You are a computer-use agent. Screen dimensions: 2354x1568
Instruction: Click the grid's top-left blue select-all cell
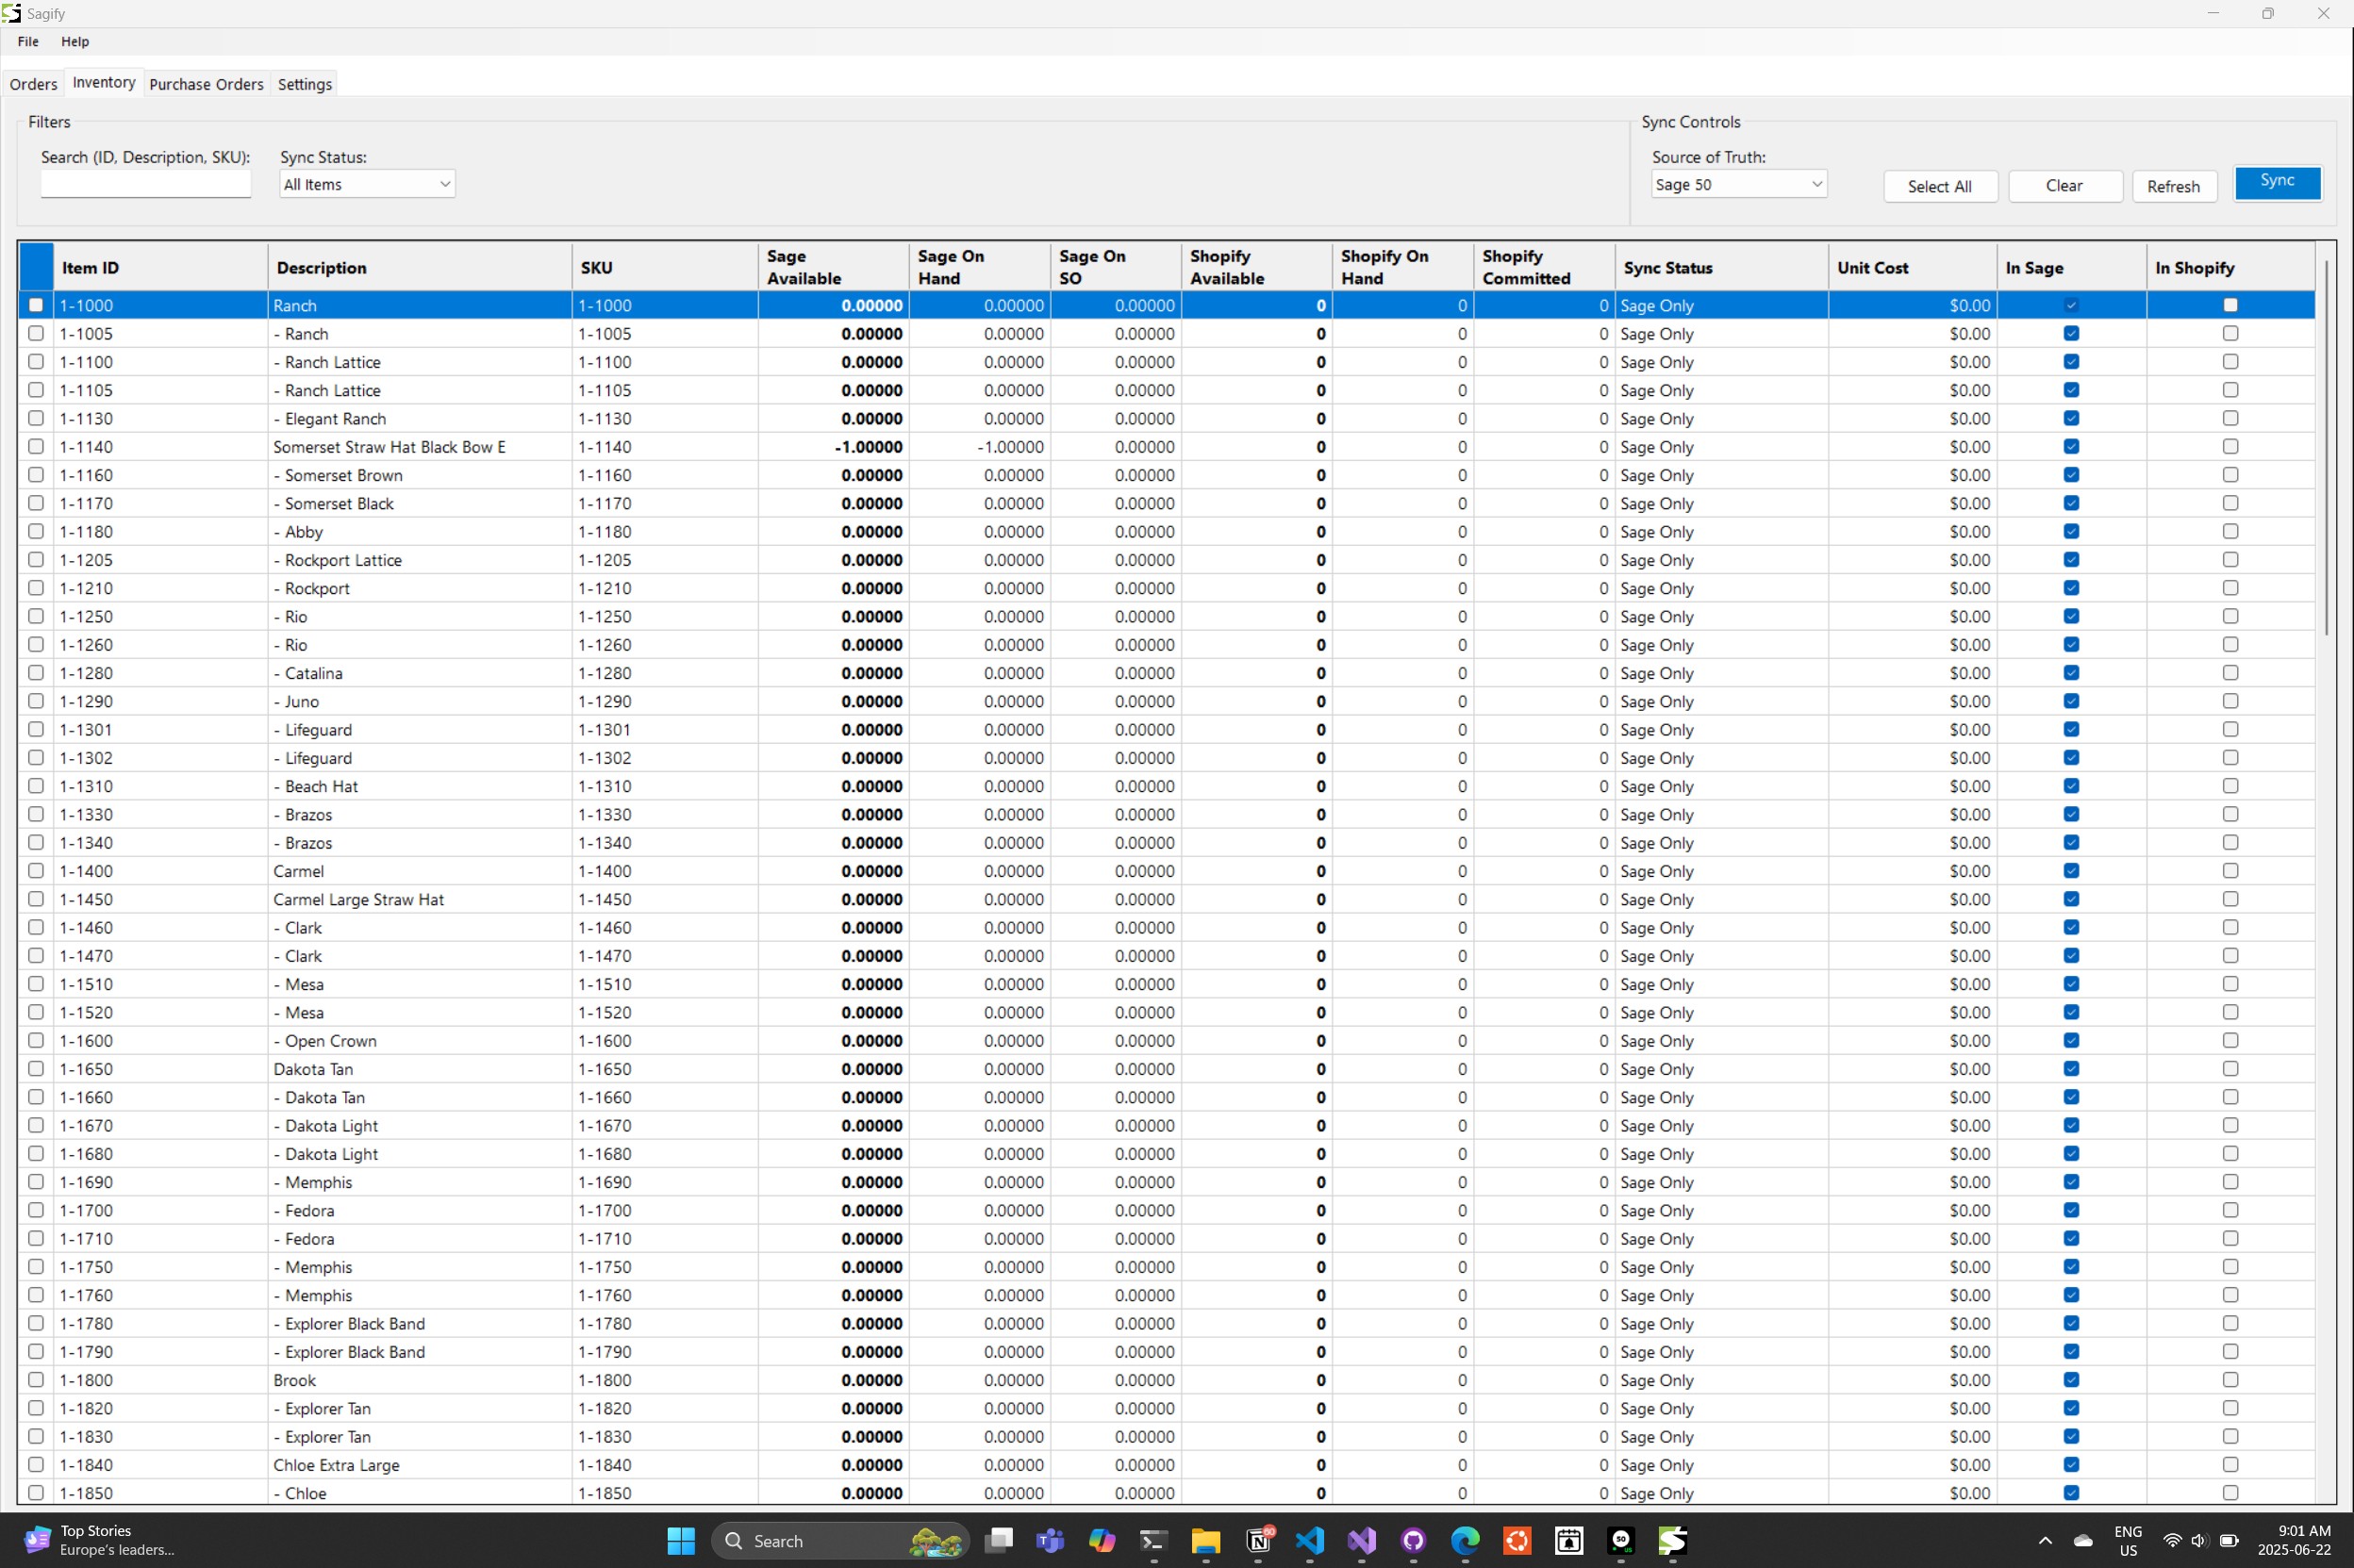point(36,267)
